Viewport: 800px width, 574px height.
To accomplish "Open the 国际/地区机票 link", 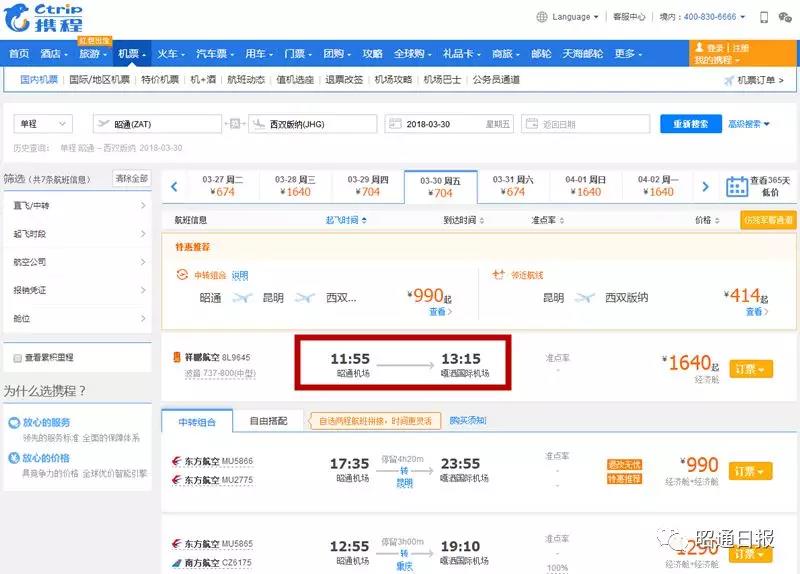I will coord(99,80).
